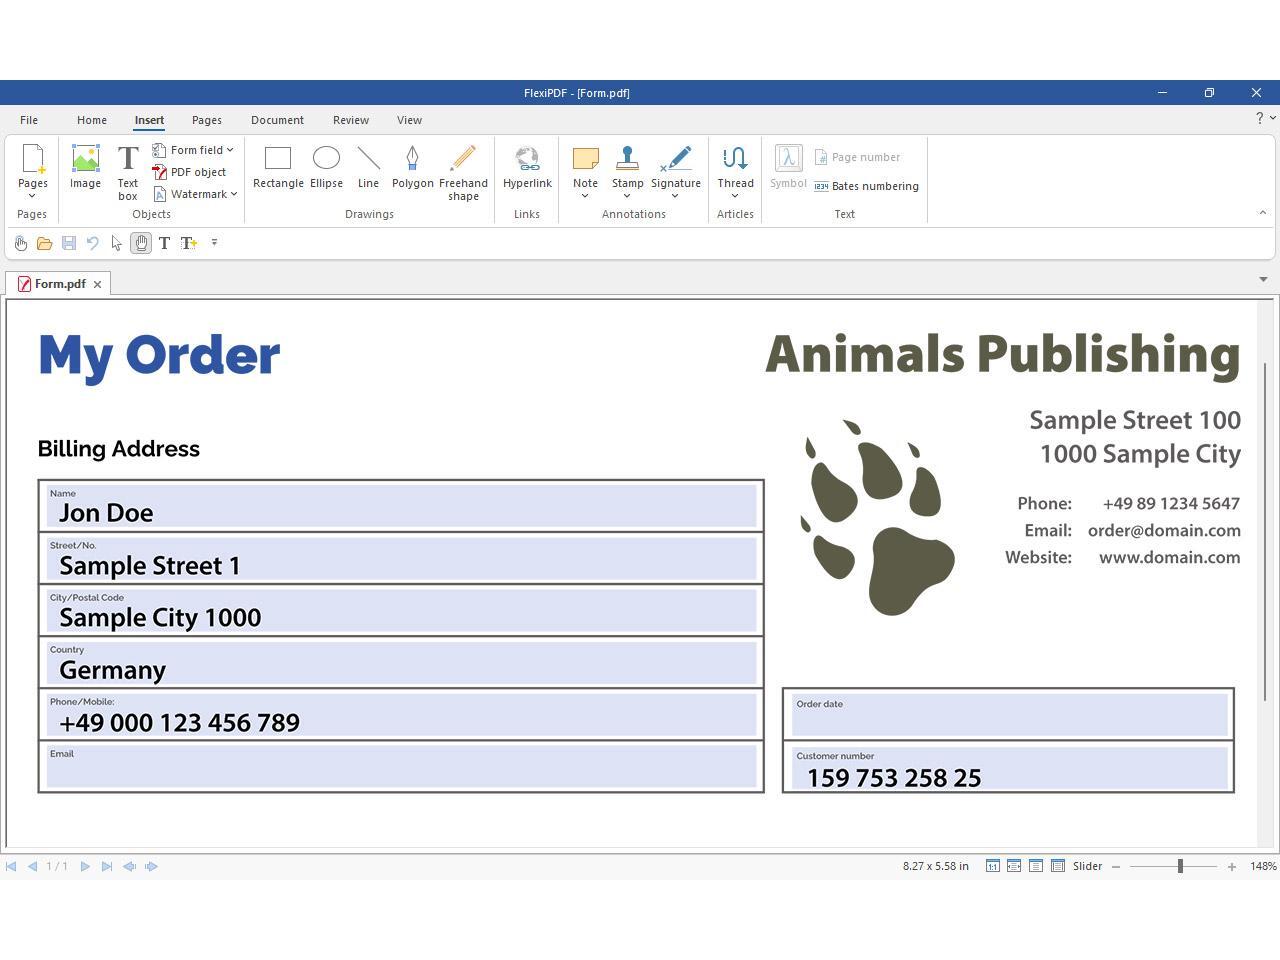Set zoom to actual size 1:1
Screen dimensions: 1280x960
[992, 866]
